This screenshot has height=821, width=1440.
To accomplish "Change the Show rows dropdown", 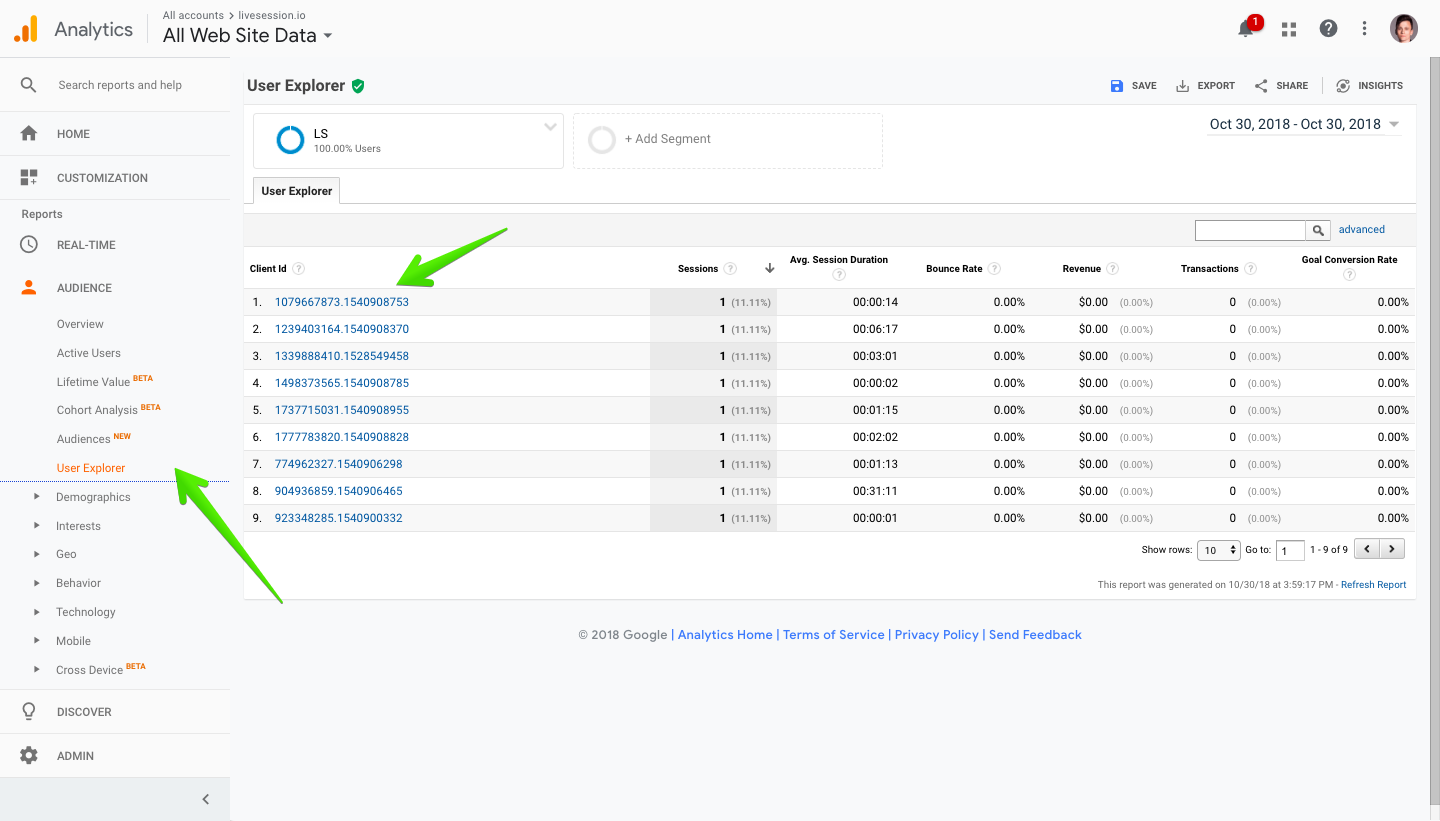I will tap(1218, 549).
